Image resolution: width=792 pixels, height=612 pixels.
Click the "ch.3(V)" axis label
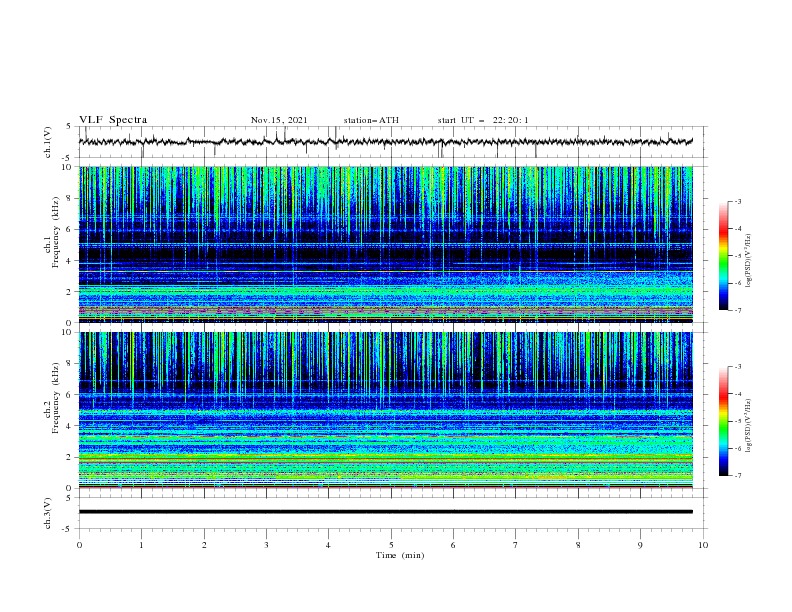48,513
